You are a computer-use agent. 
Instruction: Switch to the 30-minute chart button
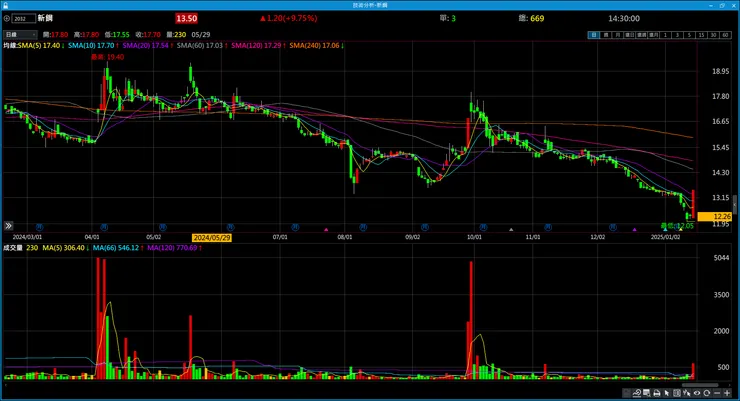[713, 35]
